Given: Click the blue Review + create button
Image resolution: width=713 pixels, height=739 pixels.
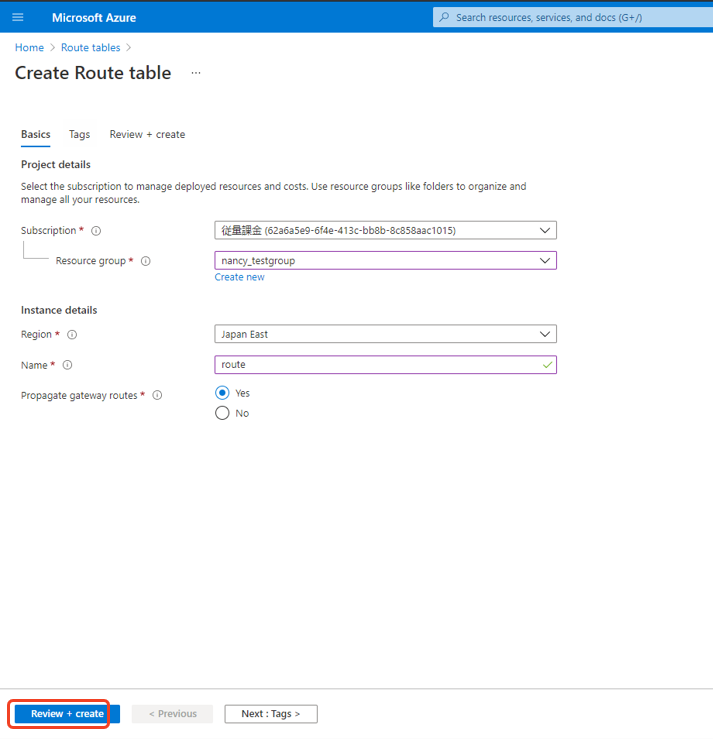Looking at the screenshot, I should (67, 714).
